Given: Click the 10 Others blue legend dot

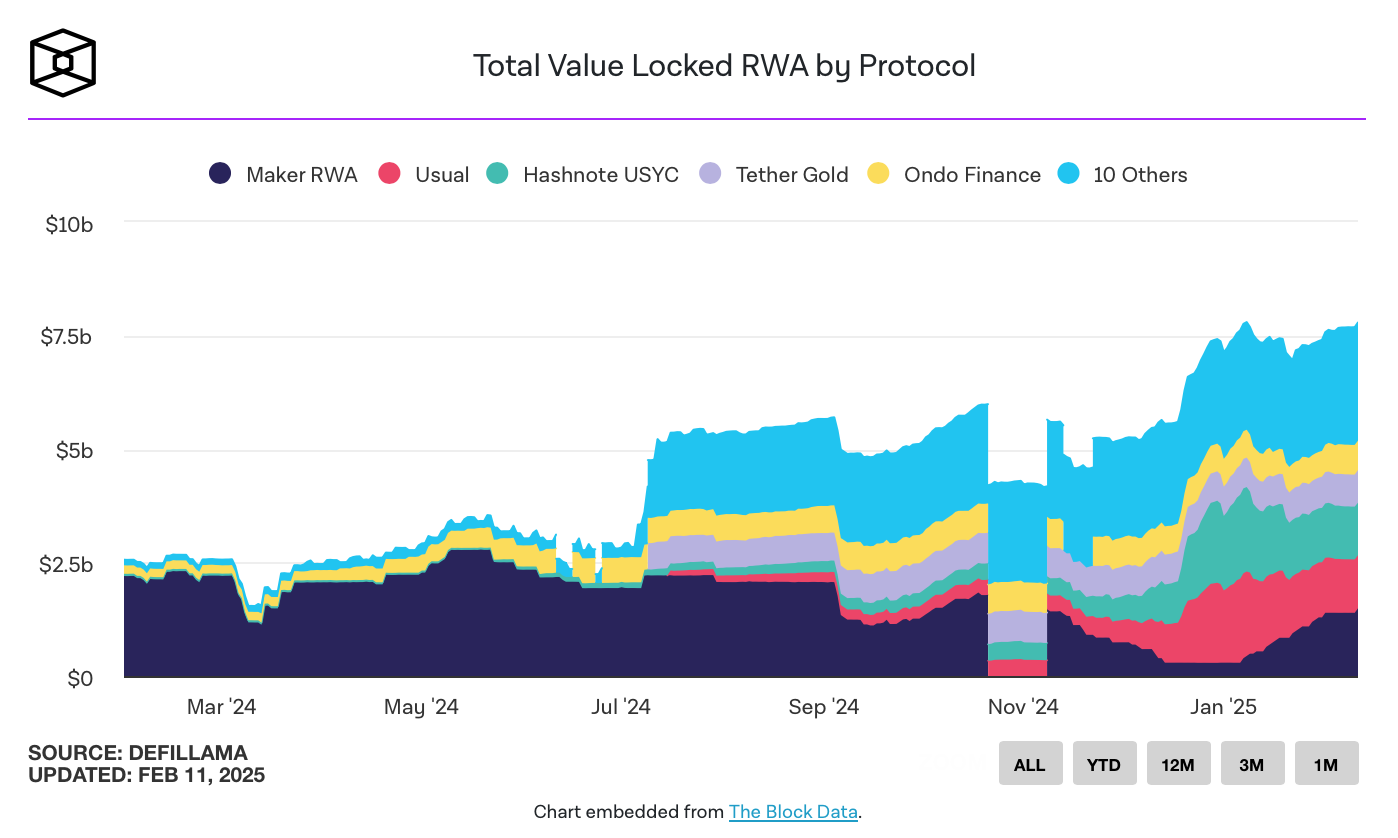Looking at the screenshot, I should (1068, 174).
